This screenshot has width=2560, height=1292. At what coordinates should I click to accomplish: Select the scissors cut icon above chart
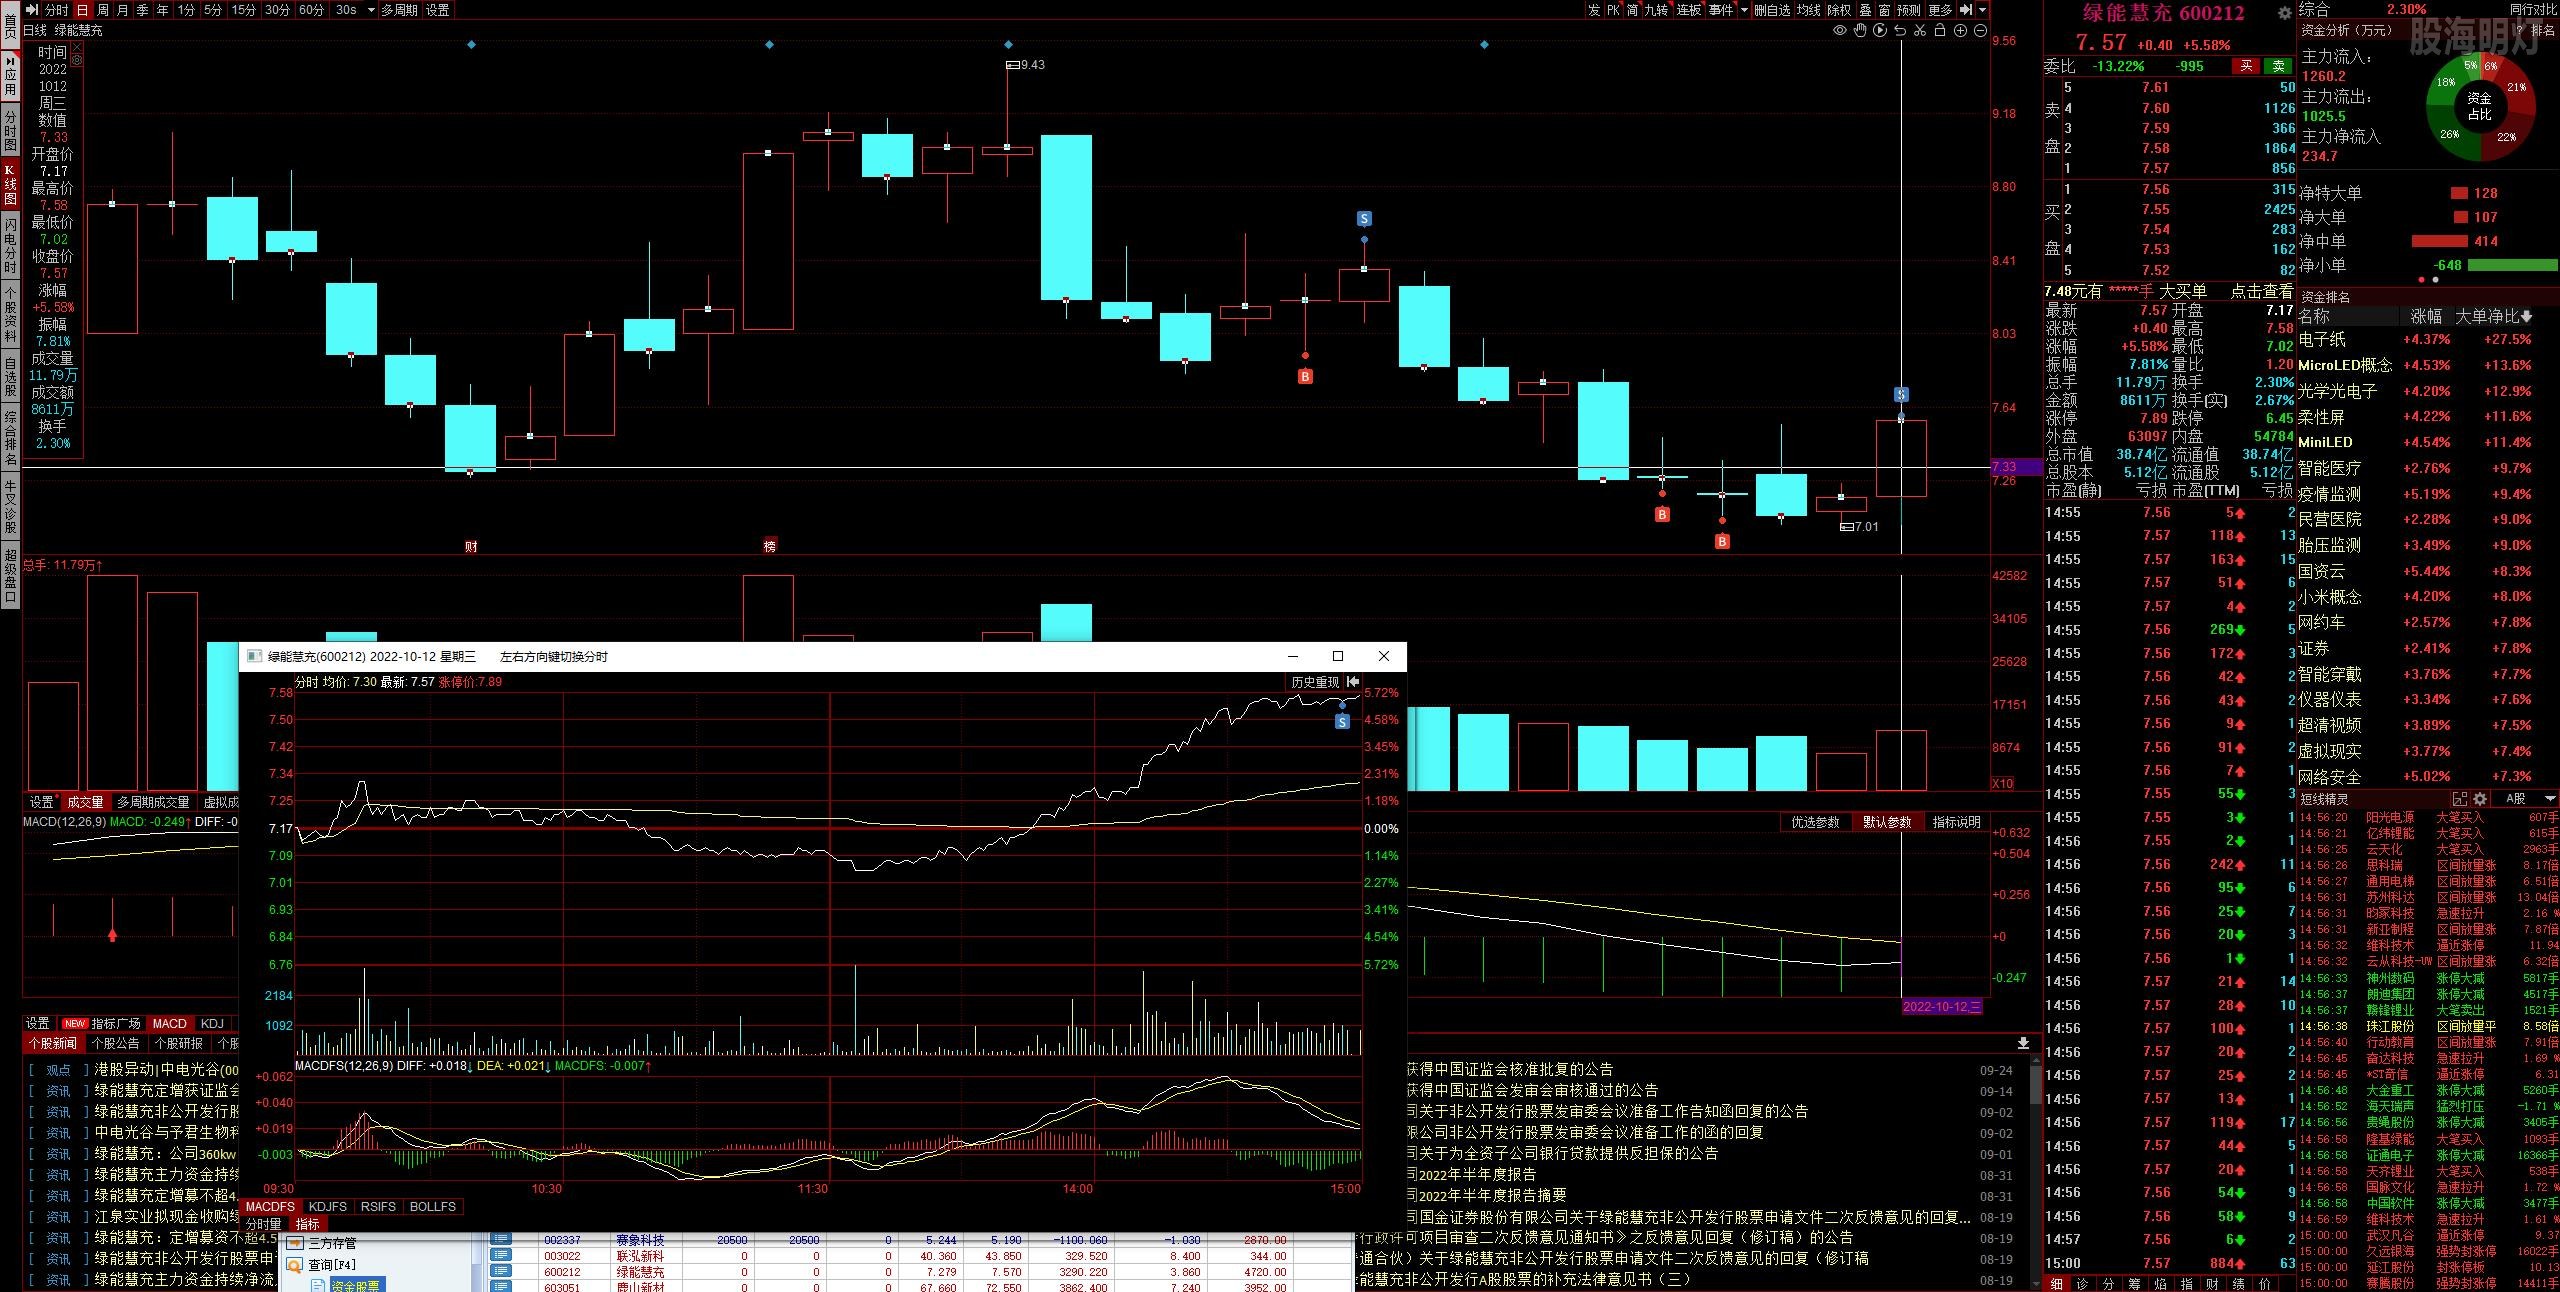(1920, 30)
